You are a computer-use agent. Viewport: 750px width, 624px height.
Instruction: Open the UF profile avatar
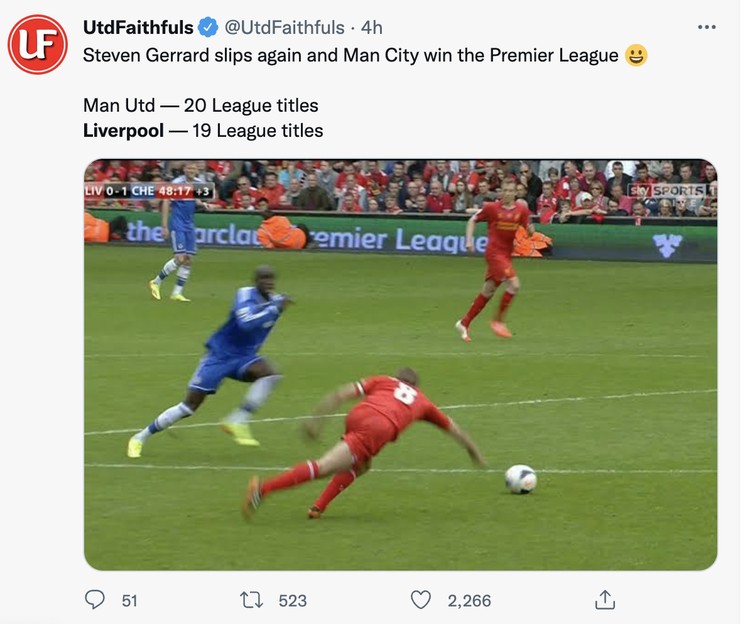pyautogui.click(x=37, y=44)
